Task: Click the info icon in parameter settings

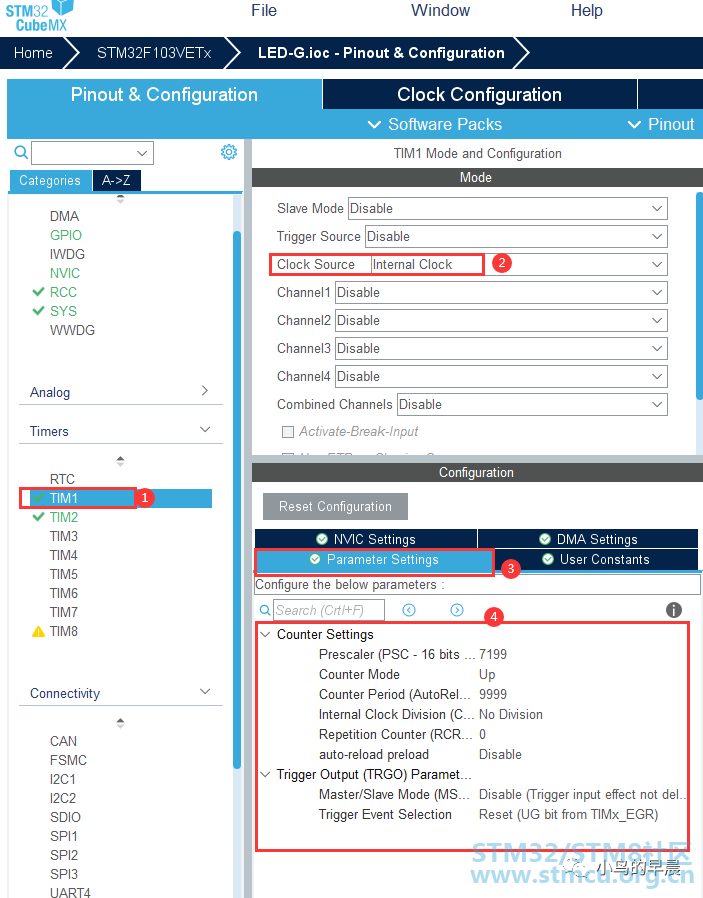Action: 674,610
